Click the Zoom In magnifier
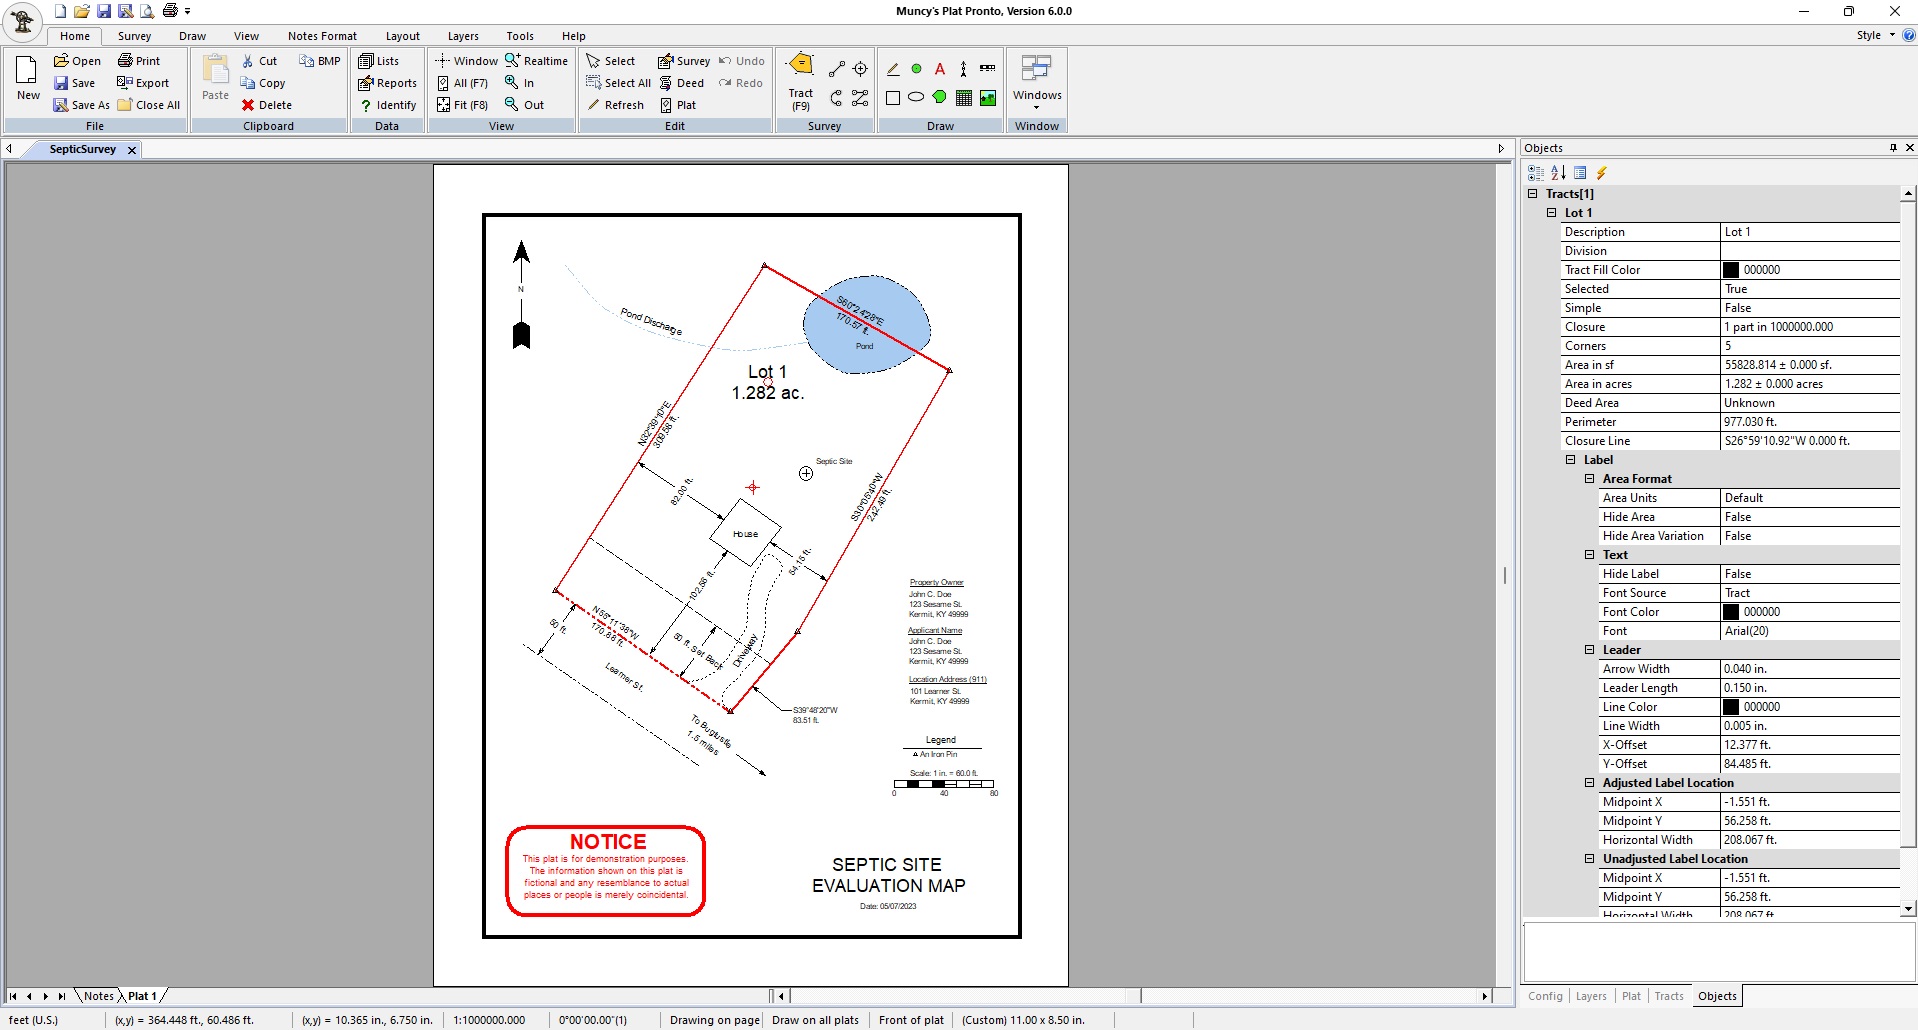This screenshot has height=1030, width=1918. click(512, 83)
